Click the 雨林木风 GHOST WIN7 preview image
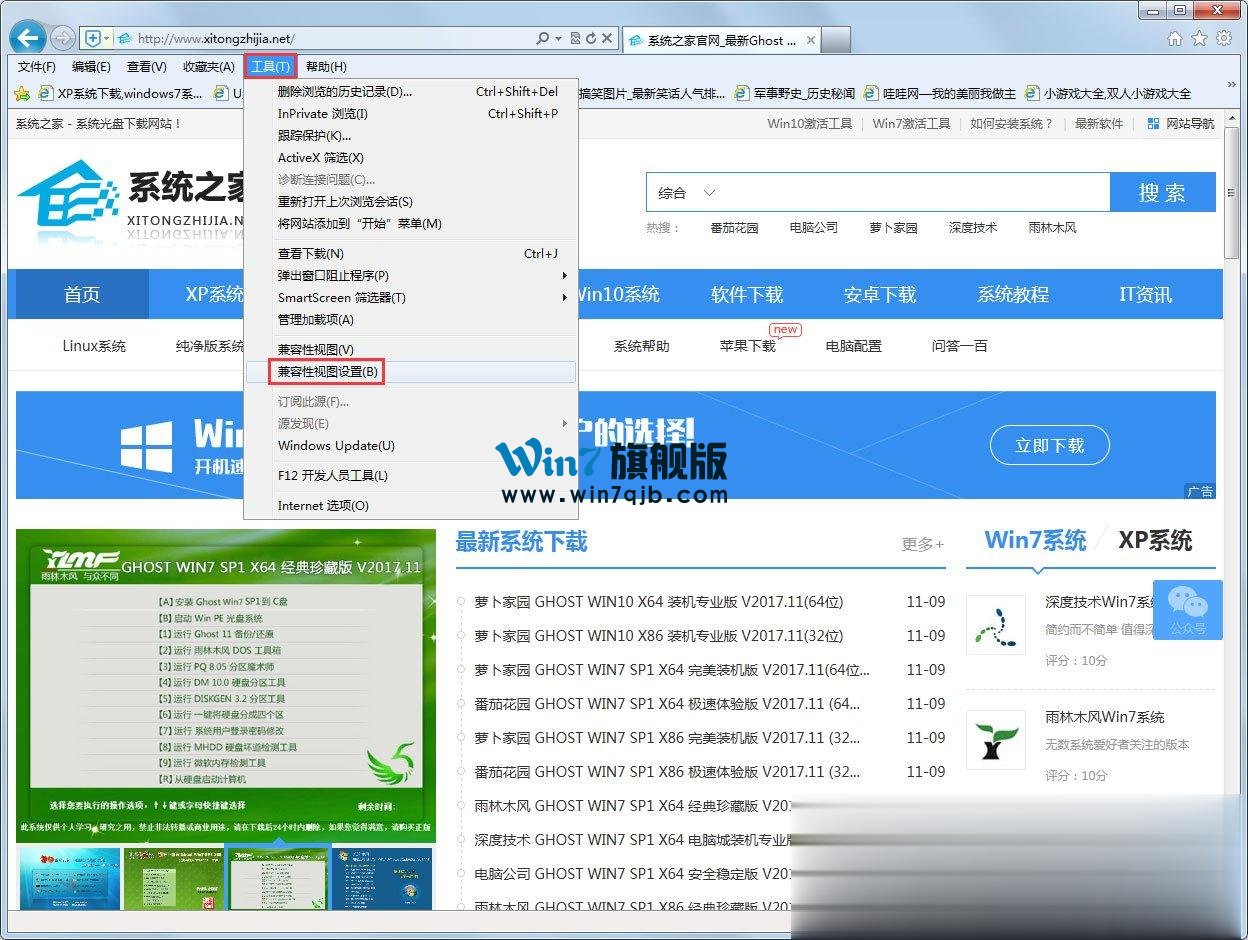The height and width of the screenshot is (940, 1248). tap(226, 687)
